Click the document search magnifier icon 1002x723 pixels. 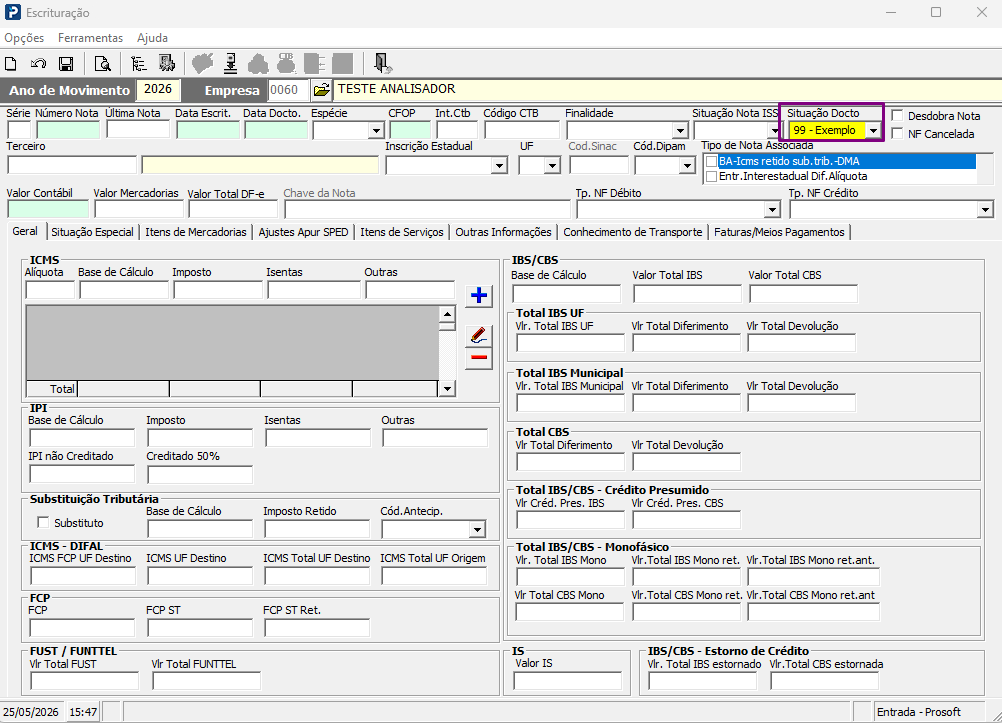tap(102, 63)
